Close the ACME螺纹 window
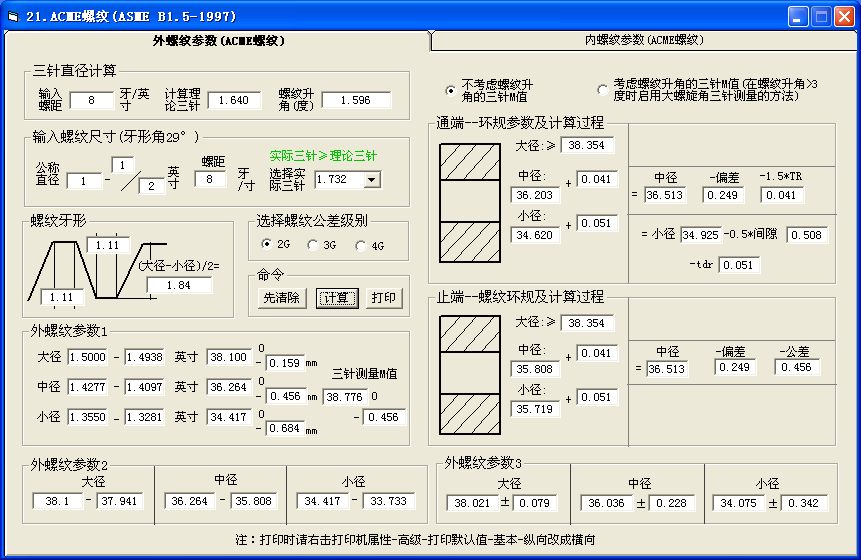 pyautogui.click(x=844, y=16)
